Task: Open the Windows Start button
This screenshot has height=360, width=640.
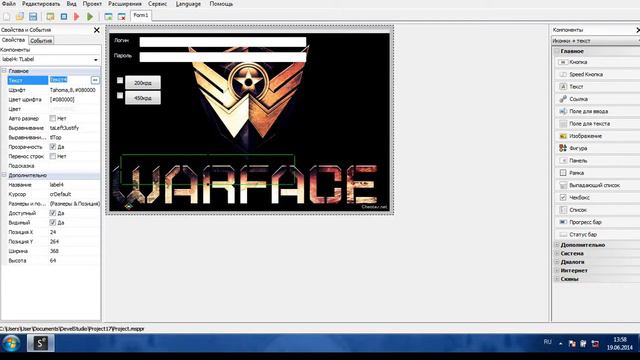Action: [11, 343]
